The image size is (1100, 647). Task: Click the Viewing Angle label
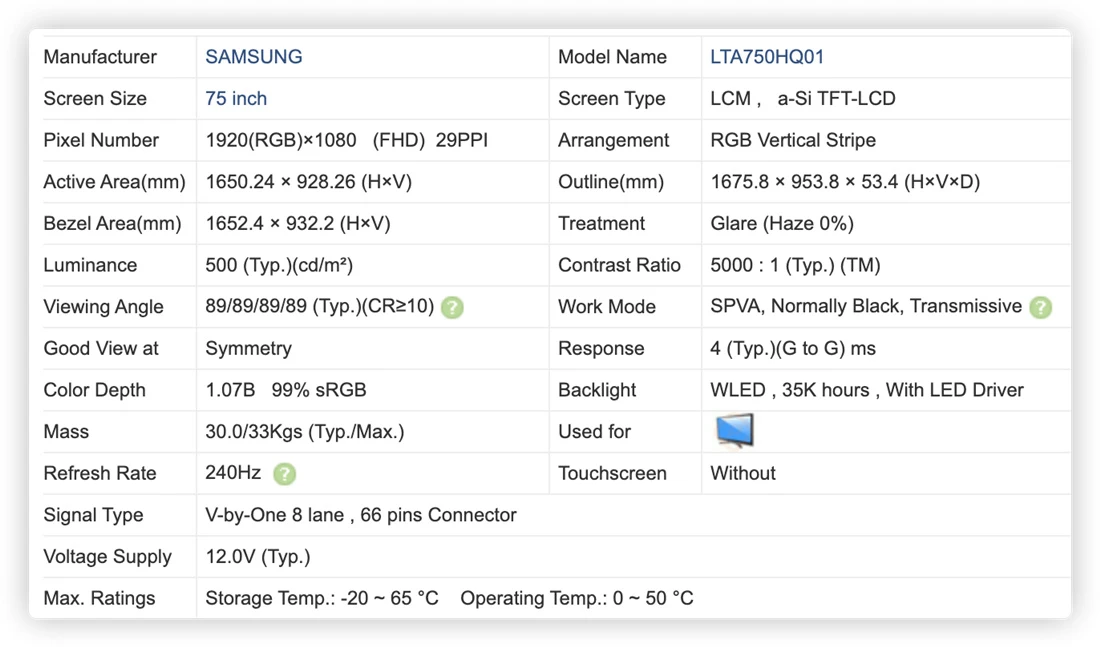pos(103,307)
